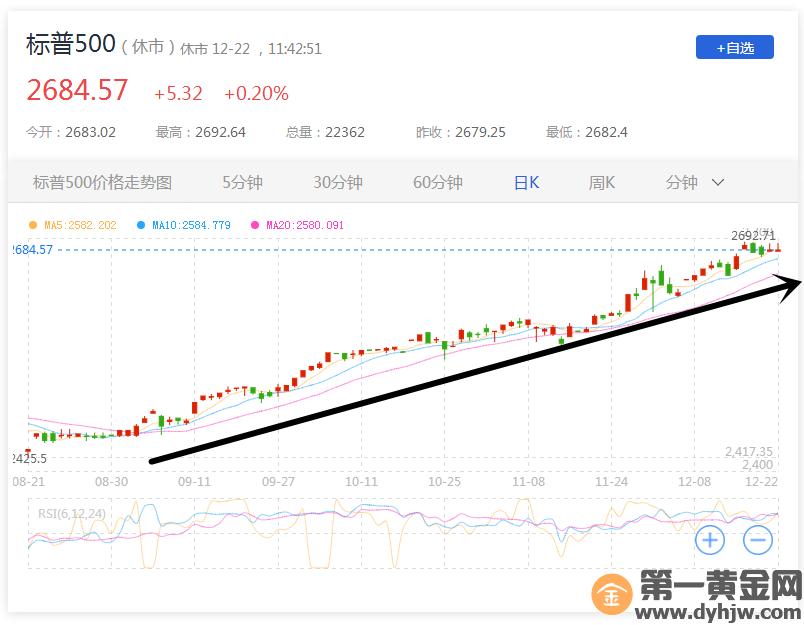
Task: Click the pink MA20 color dot
Action: tap(257, 225)
